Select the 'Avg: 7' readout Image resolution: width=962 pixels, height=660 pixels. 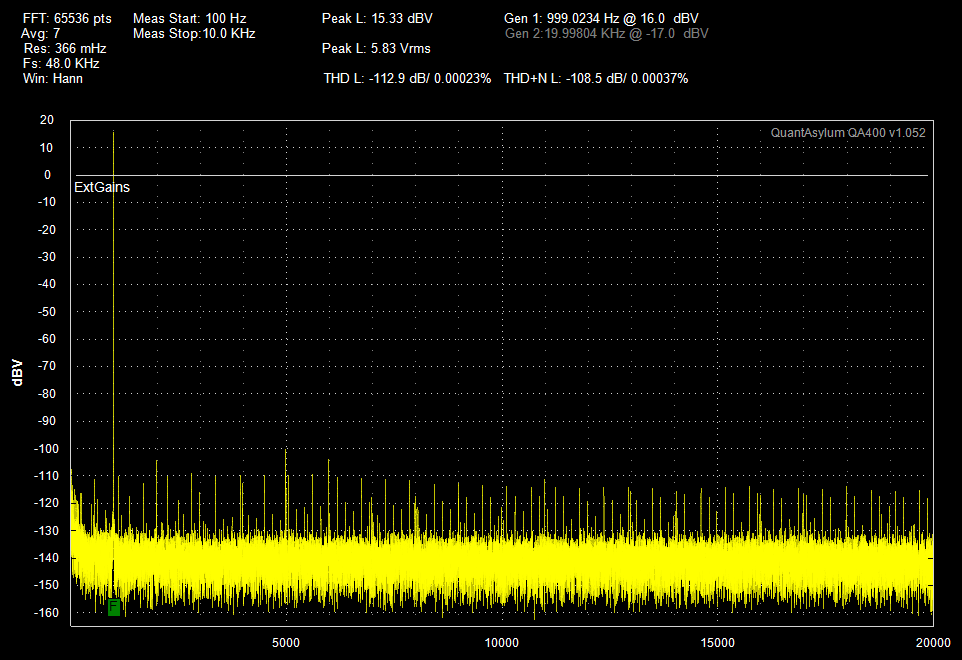coord(40,34)
